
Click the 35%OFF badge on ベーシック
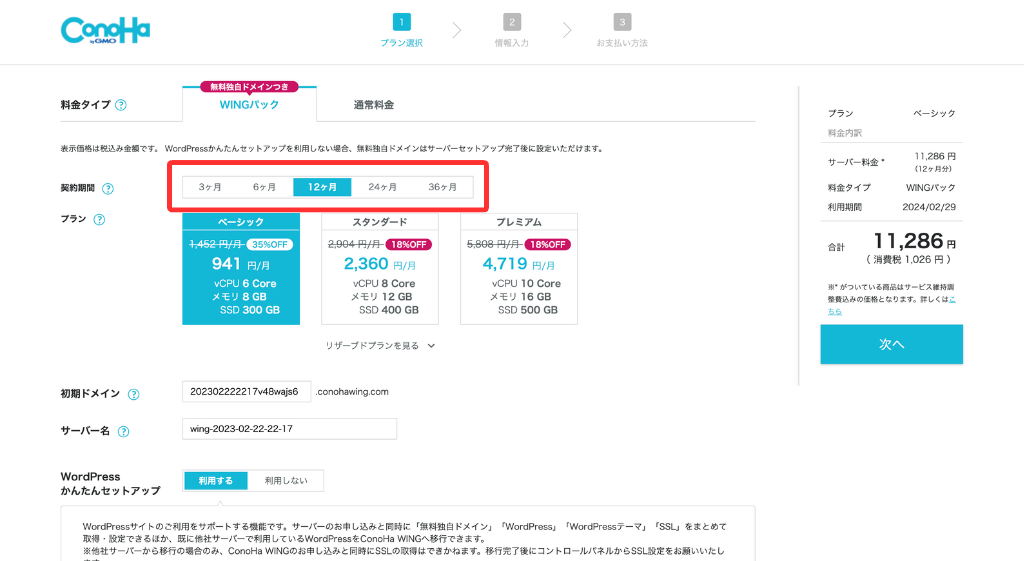270,244
